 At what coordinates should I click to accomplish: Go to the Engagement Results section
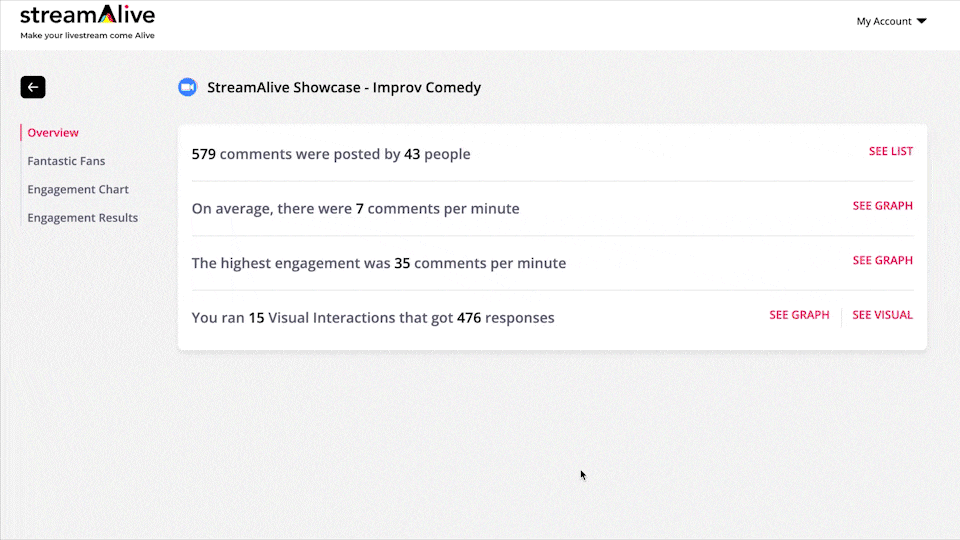[83, 218]
